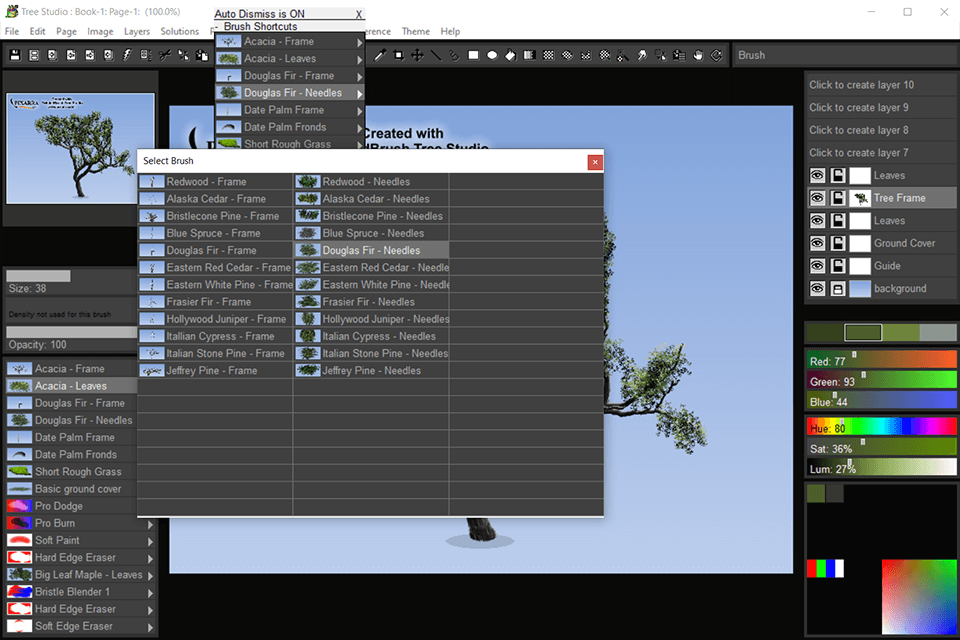Screen dimensions: 960x640
Task: Click the tree preview thumbnail
Action: 80,148
